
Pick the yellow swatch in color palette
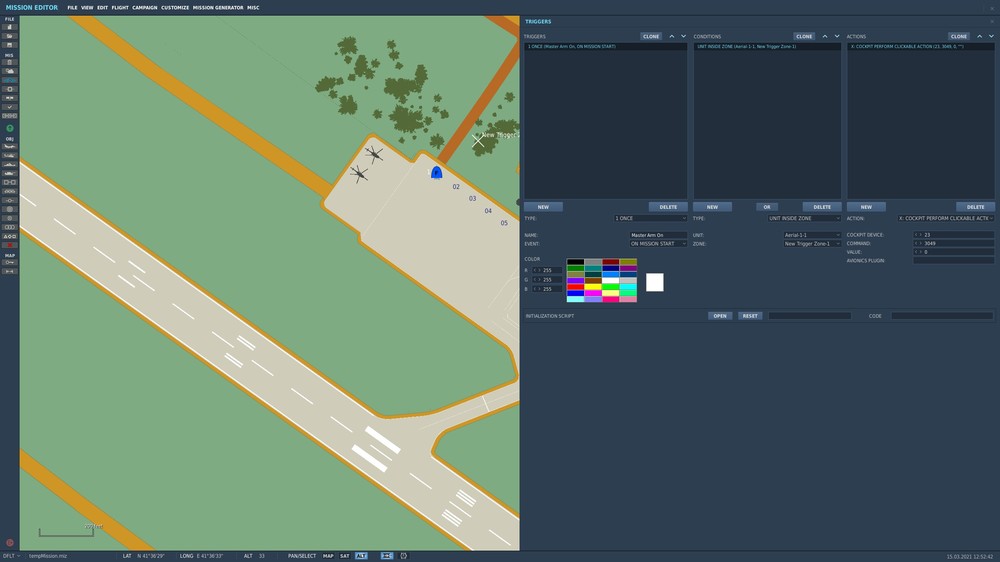tap(593, 286)
